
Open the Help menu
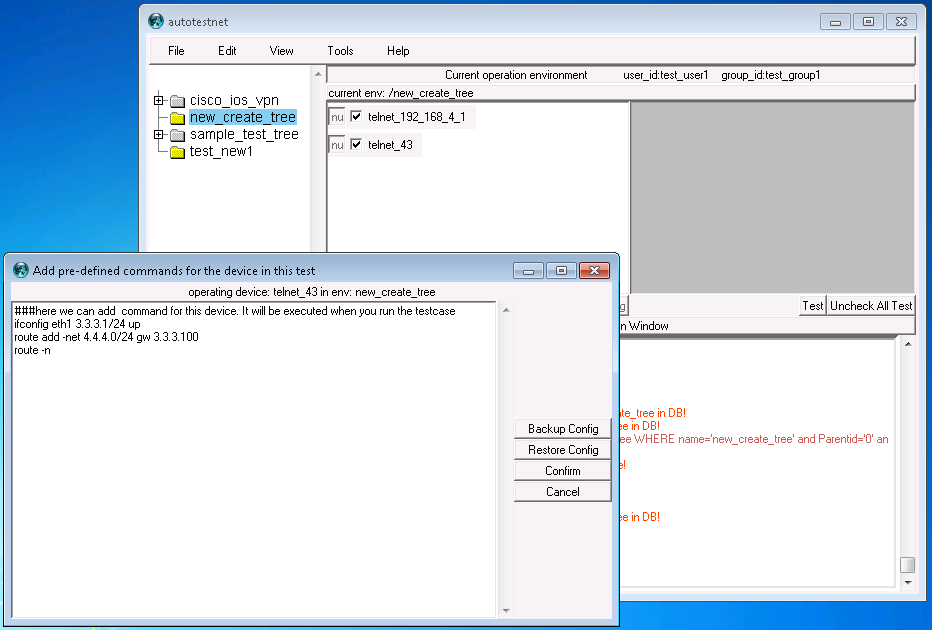[398, 51]
